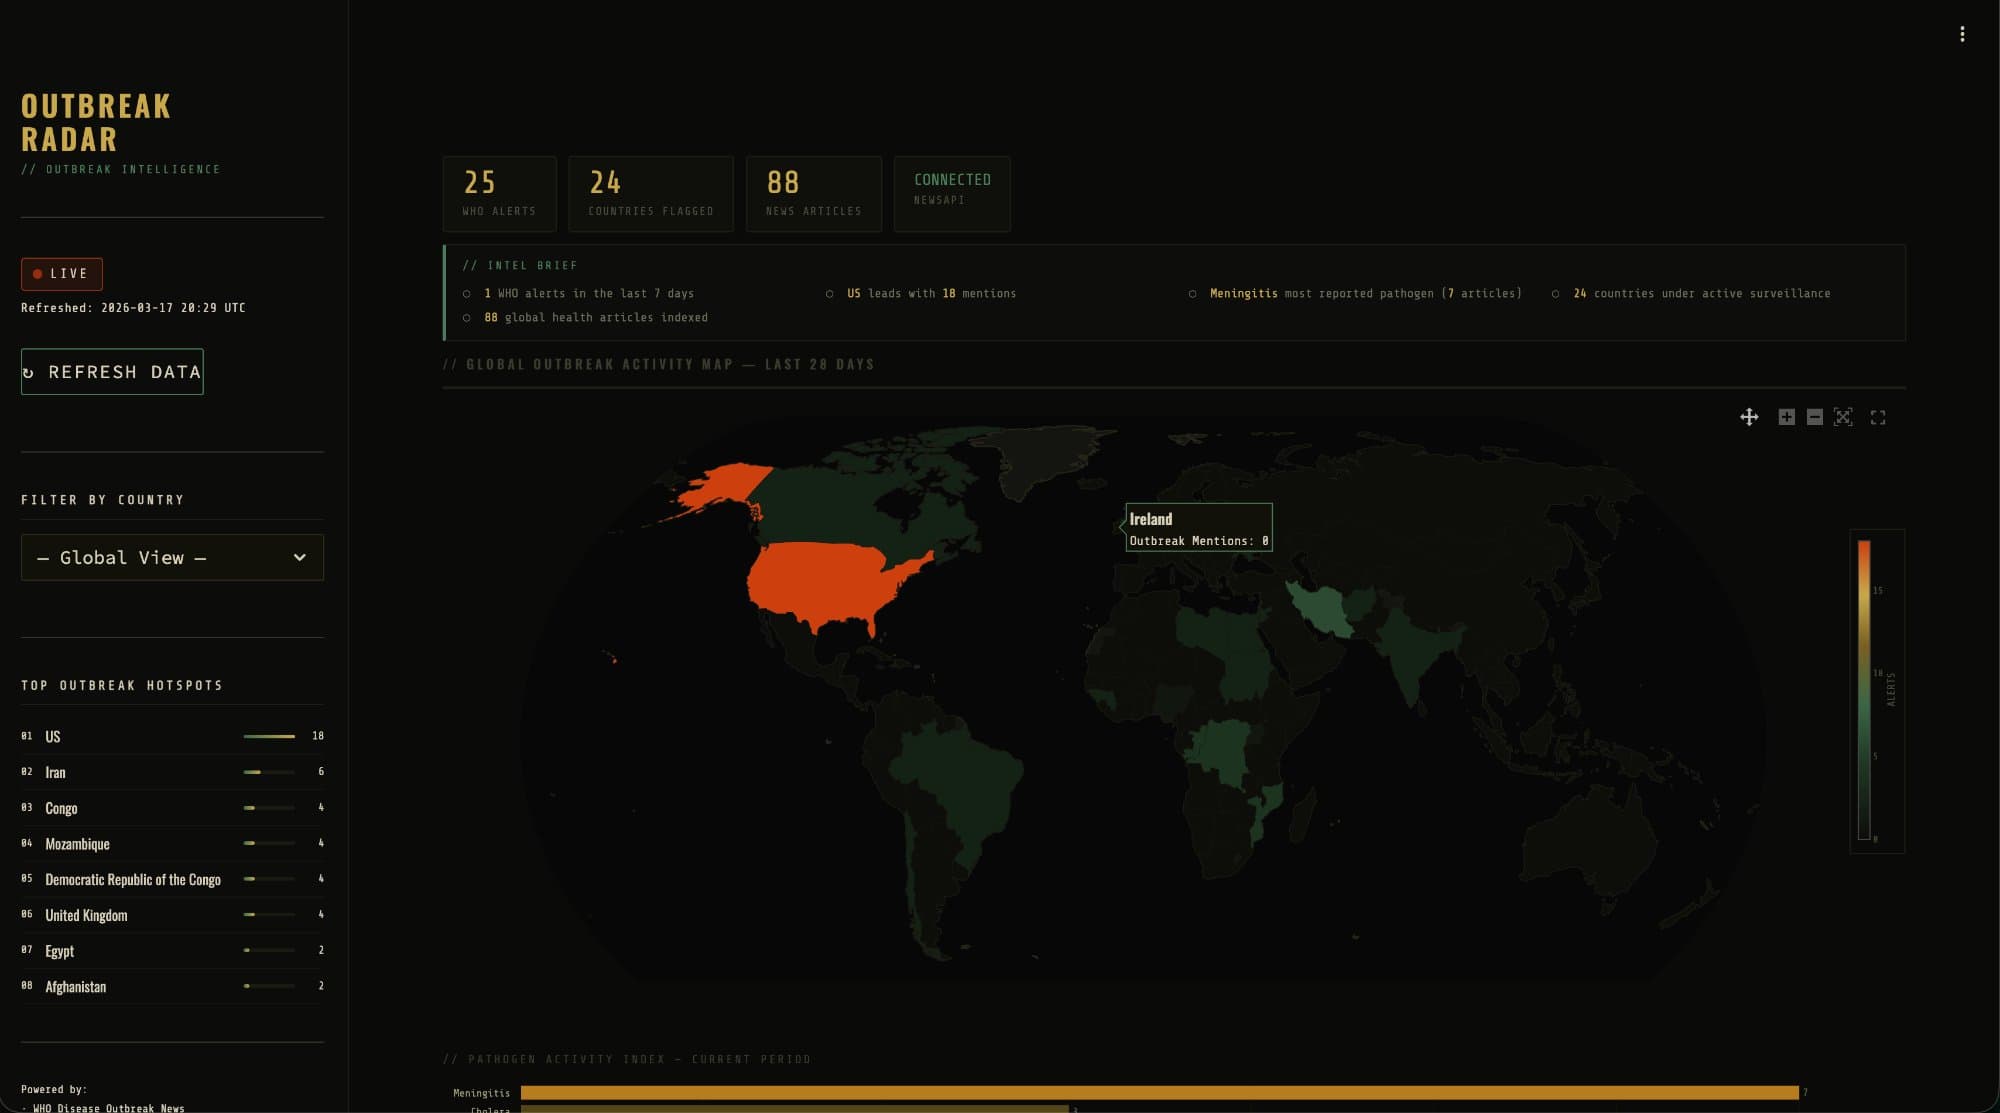
Task: Click the OUTBREAK RADAR title
Action: point(96,122)
